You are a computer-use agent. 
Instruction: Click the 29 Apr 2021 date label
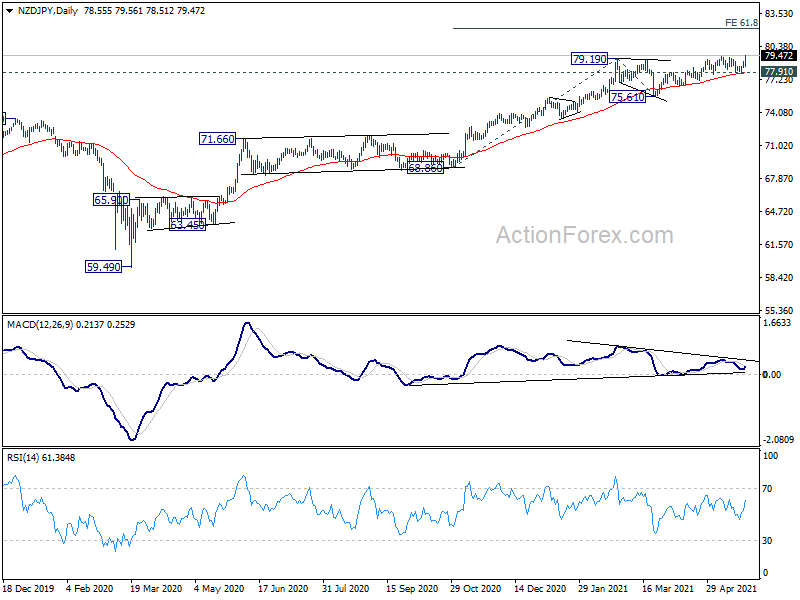tap(731, 588)
